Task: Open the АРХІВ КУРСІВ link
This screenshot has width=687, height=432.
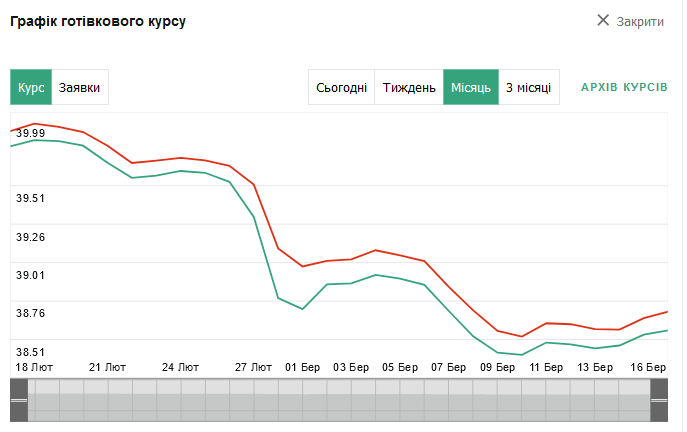Action: (x=624, y=87)
